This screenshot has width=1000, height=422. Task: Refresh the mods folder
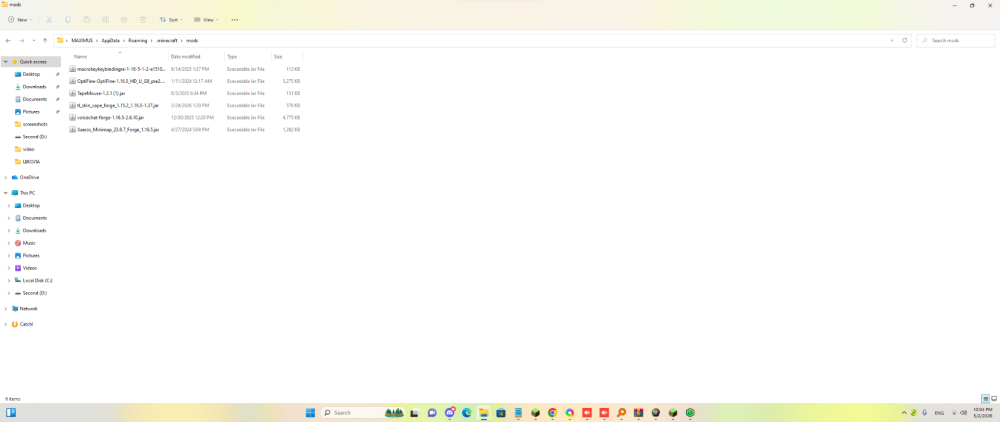(904, 40)
